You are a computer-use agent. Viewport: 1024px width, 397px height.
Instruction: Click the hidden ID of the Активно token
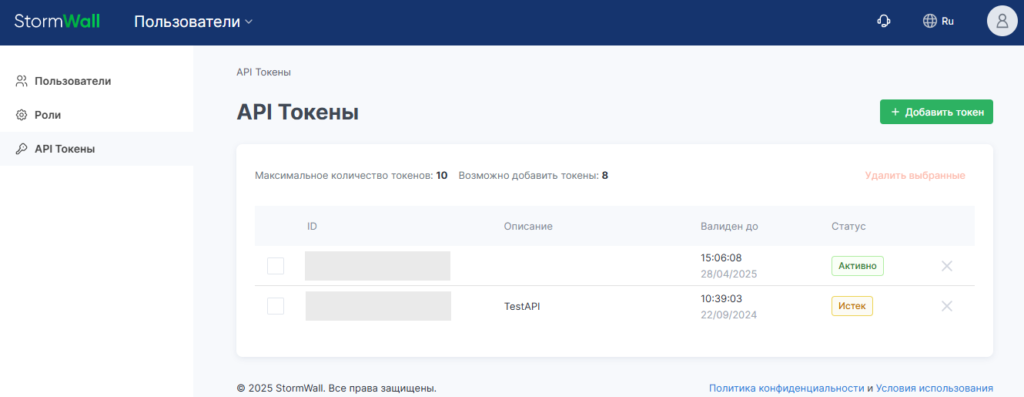[377, 266]
